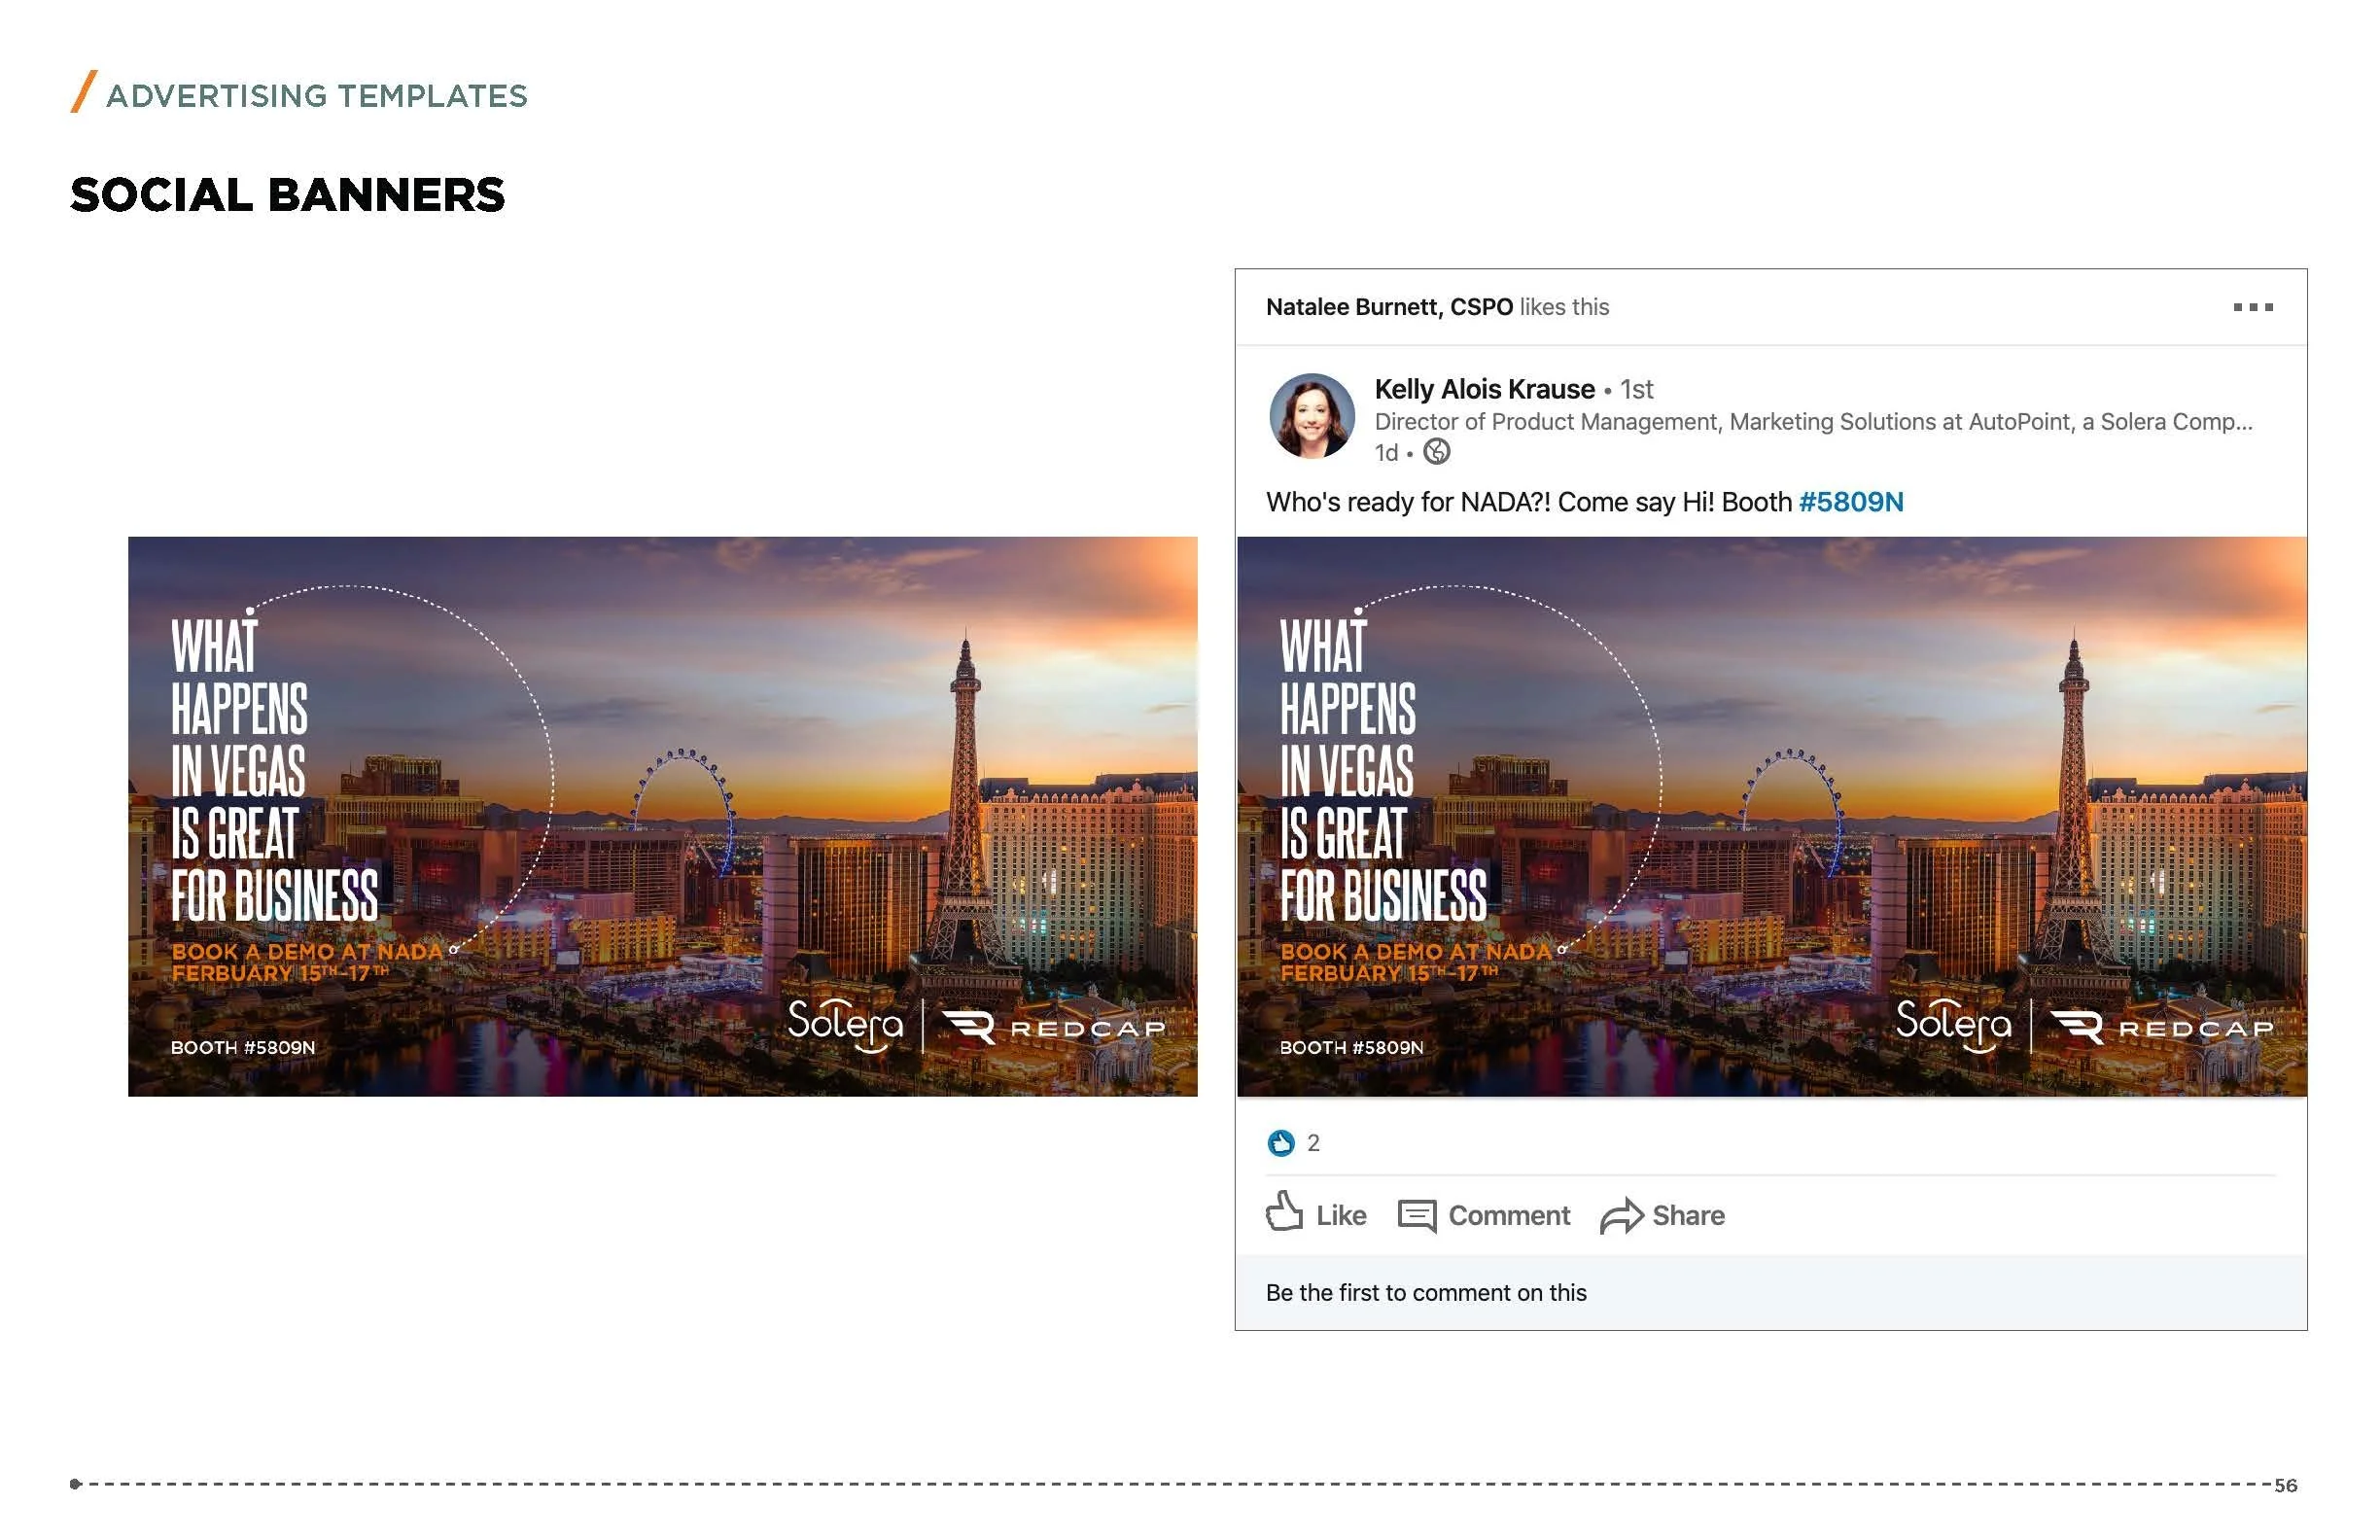Image resolution: width=2380 pixels, height=1540 pixels.
Task: Open Natalee Burnett, CSPO profile link
Action: [1389, 307]
